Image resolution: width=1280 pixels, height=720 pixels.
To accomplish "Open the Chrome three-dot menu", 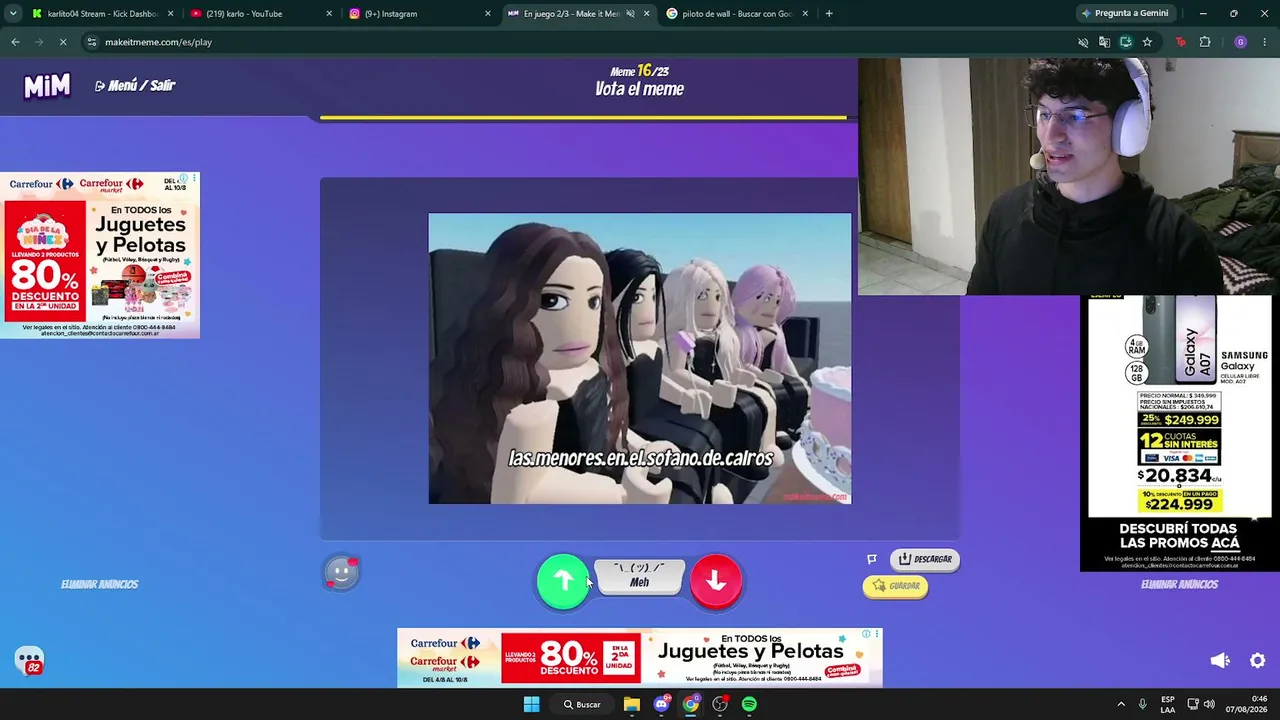I will click(1265, 42).
